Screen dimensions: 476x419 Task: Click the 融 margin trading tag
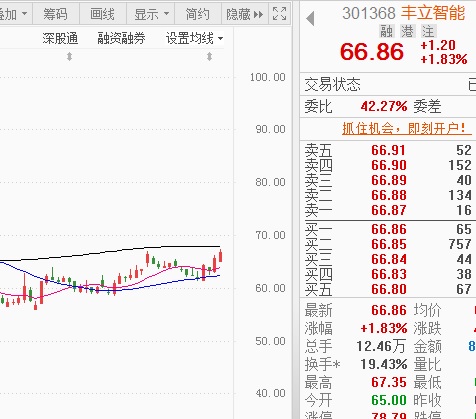(x=386, y=32)
